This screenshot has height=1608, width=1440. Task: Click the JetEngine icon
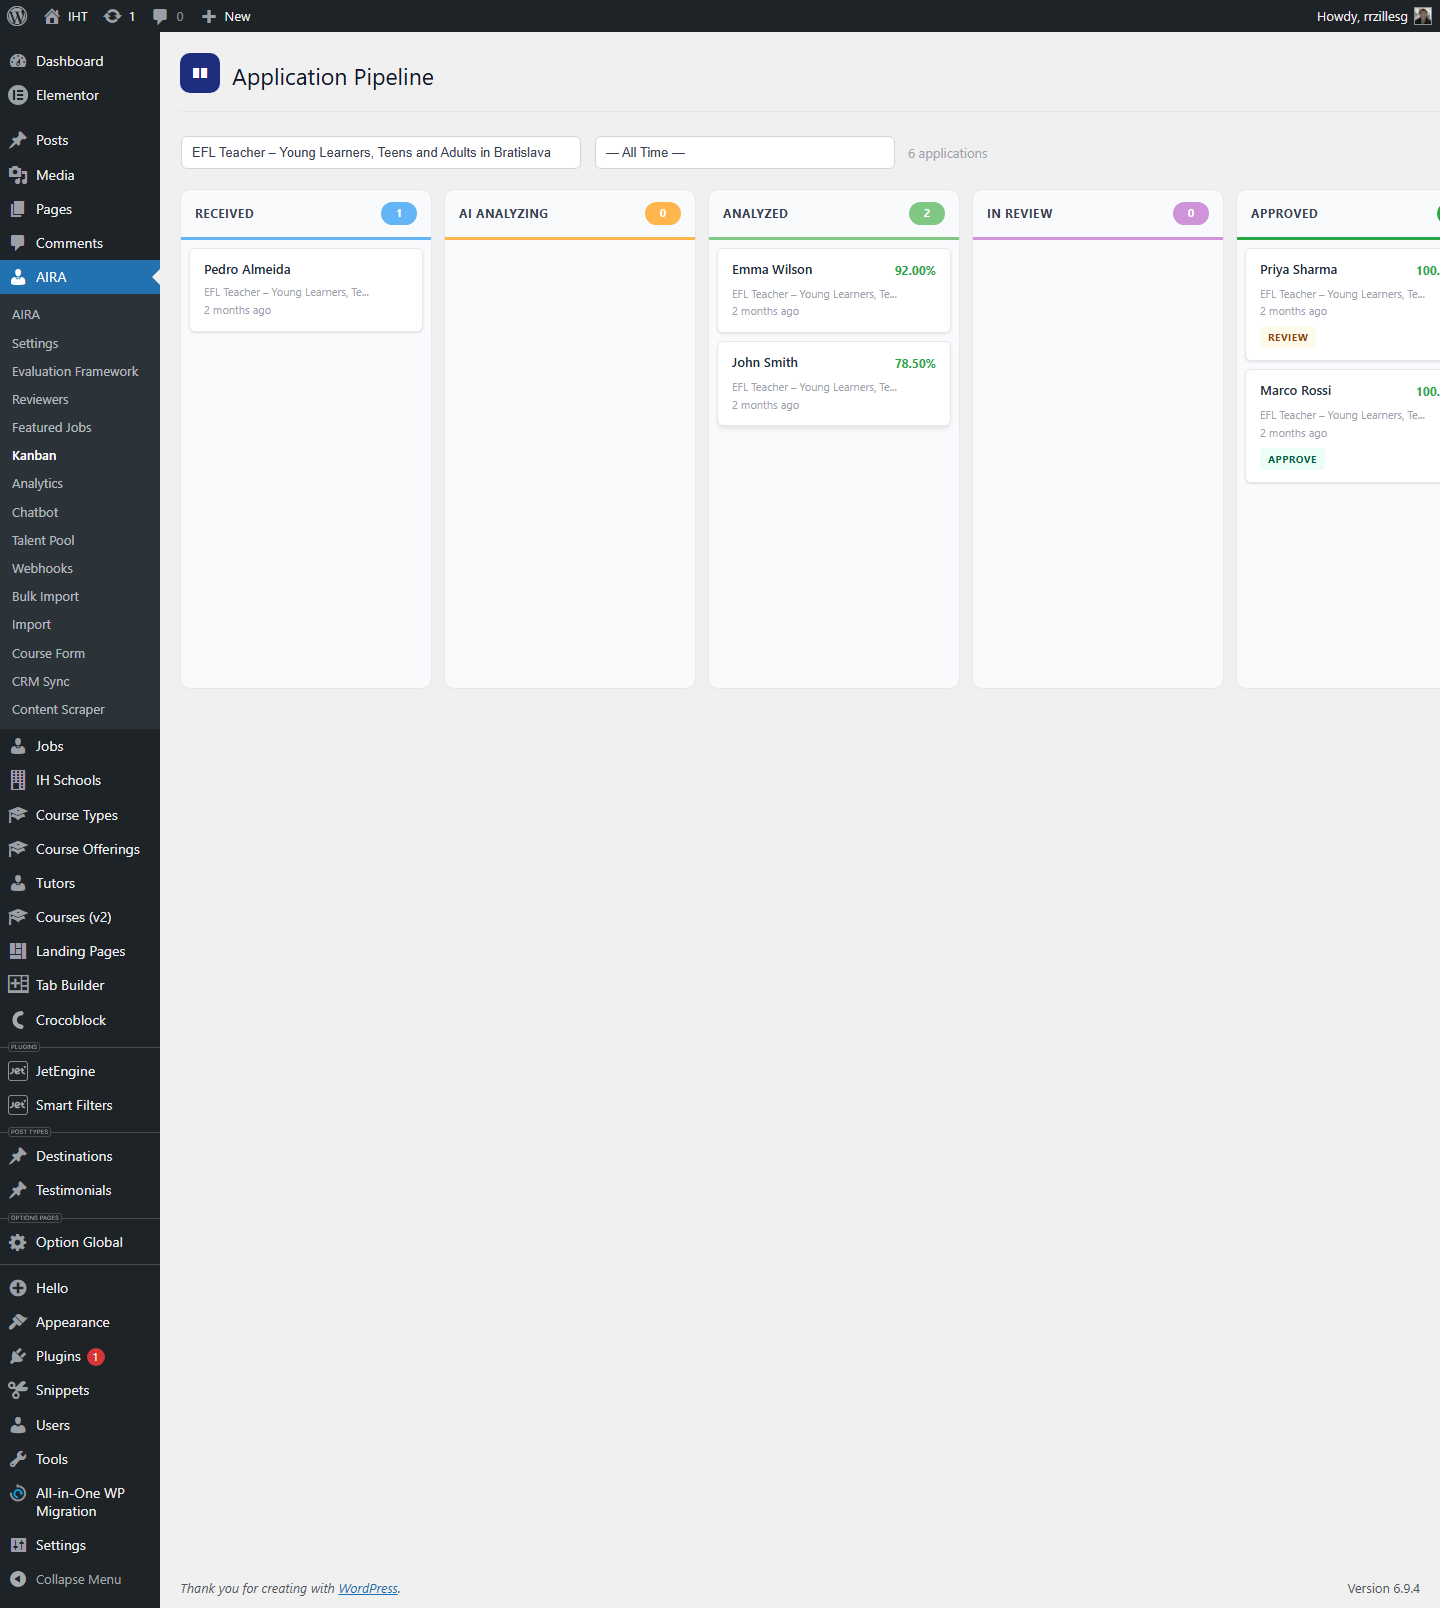click(x=18, y=1071)
